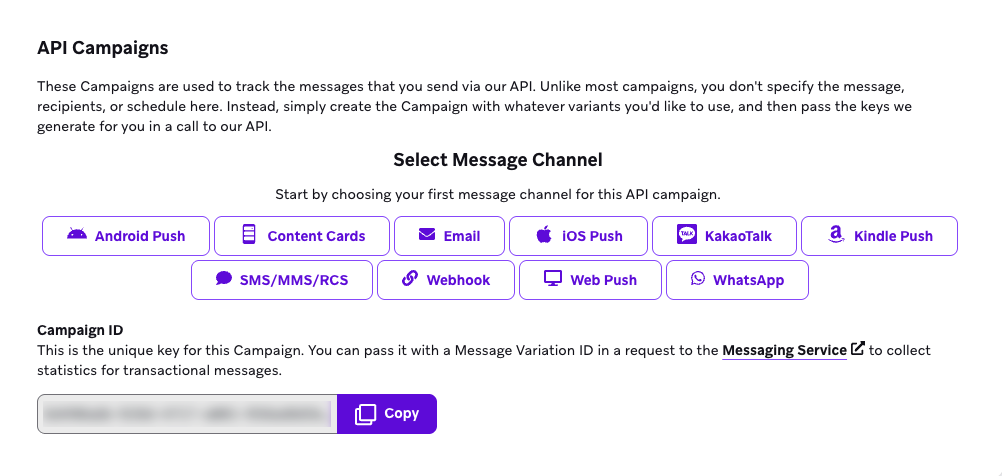The image size is (1002, 476).
Task: Click the Apple logo icon
Action: pyautogui.click(x=544, y=235)
